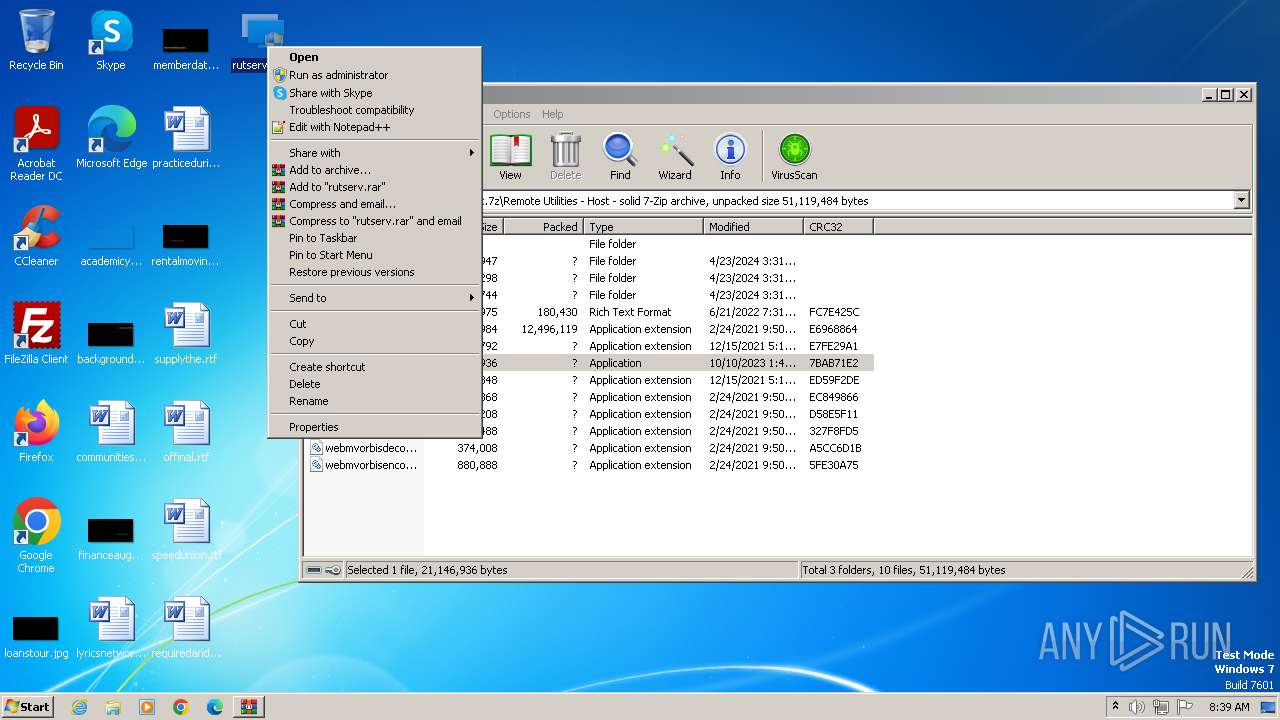Select Restore previous versions
This screenshot has height=720, width=1280.
pyautogui.click(x=375, y=272)
